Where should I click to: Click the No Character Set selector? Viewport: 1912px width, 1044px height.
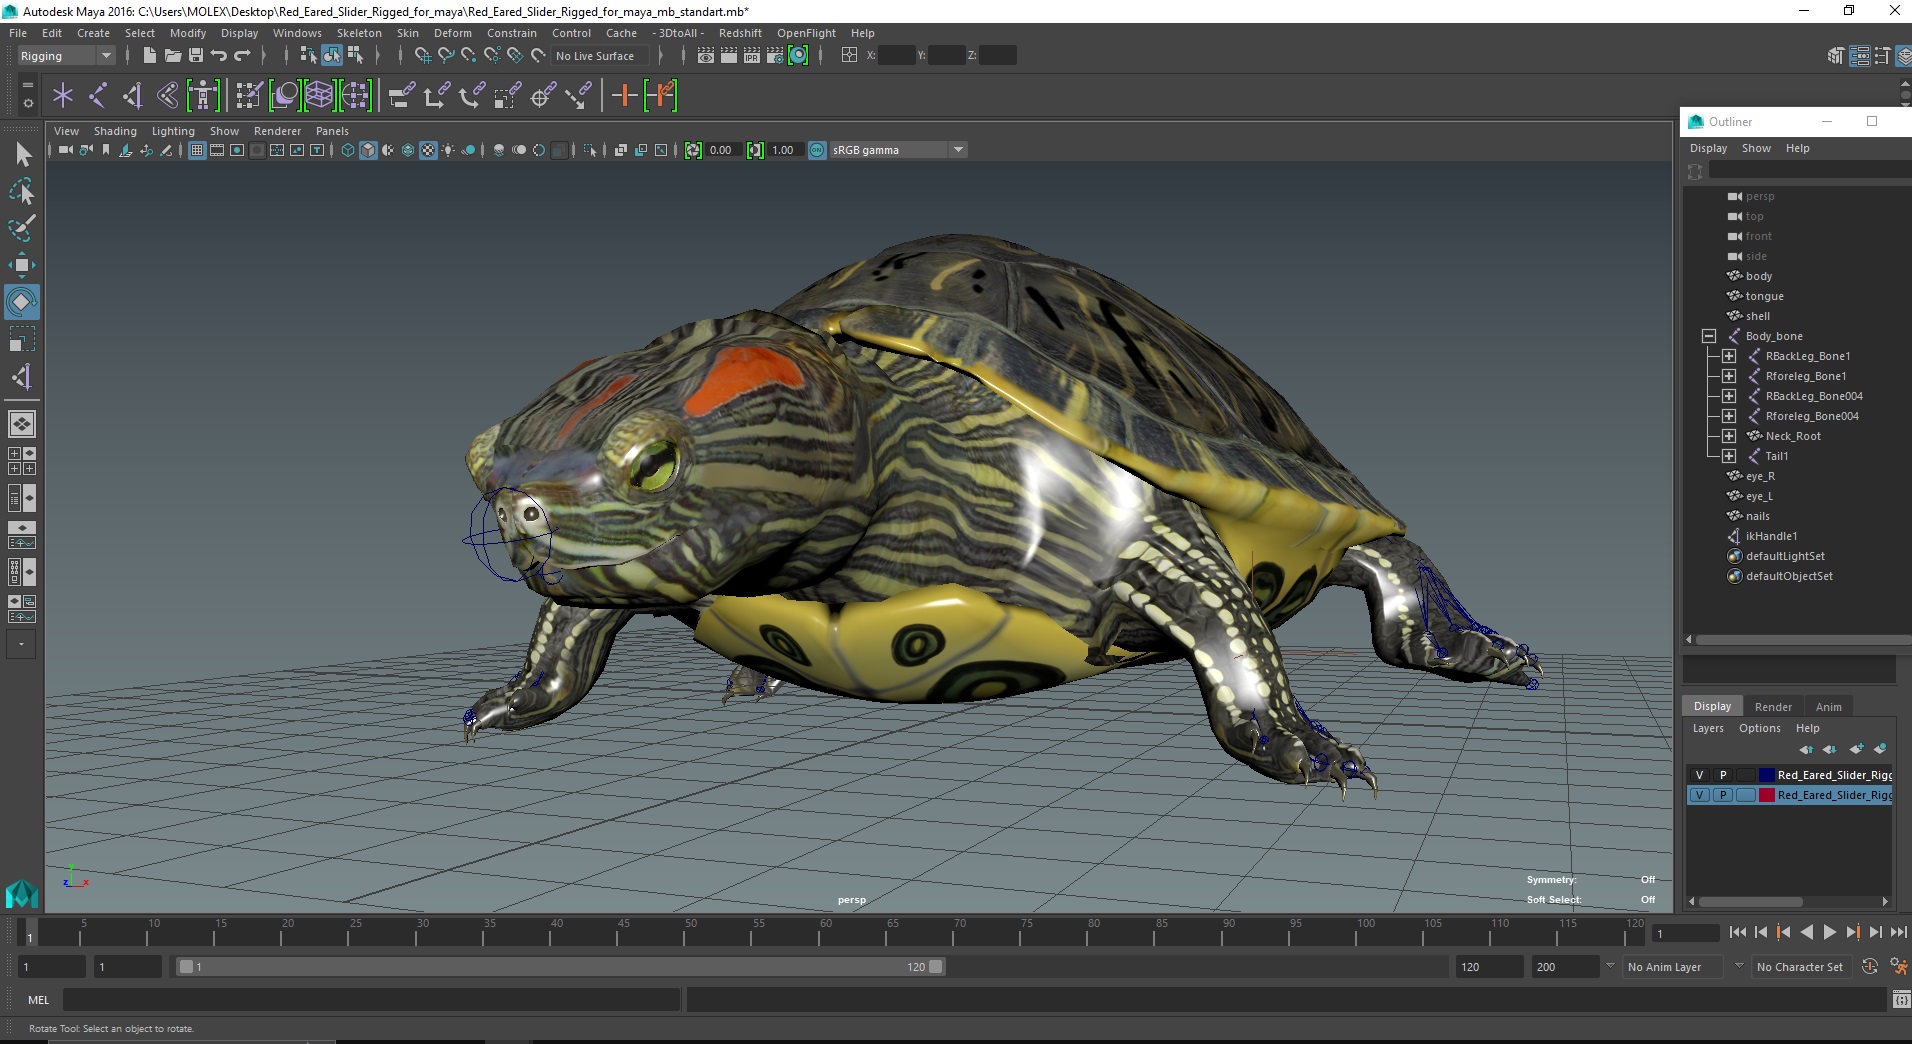(x=1800, y=967)
